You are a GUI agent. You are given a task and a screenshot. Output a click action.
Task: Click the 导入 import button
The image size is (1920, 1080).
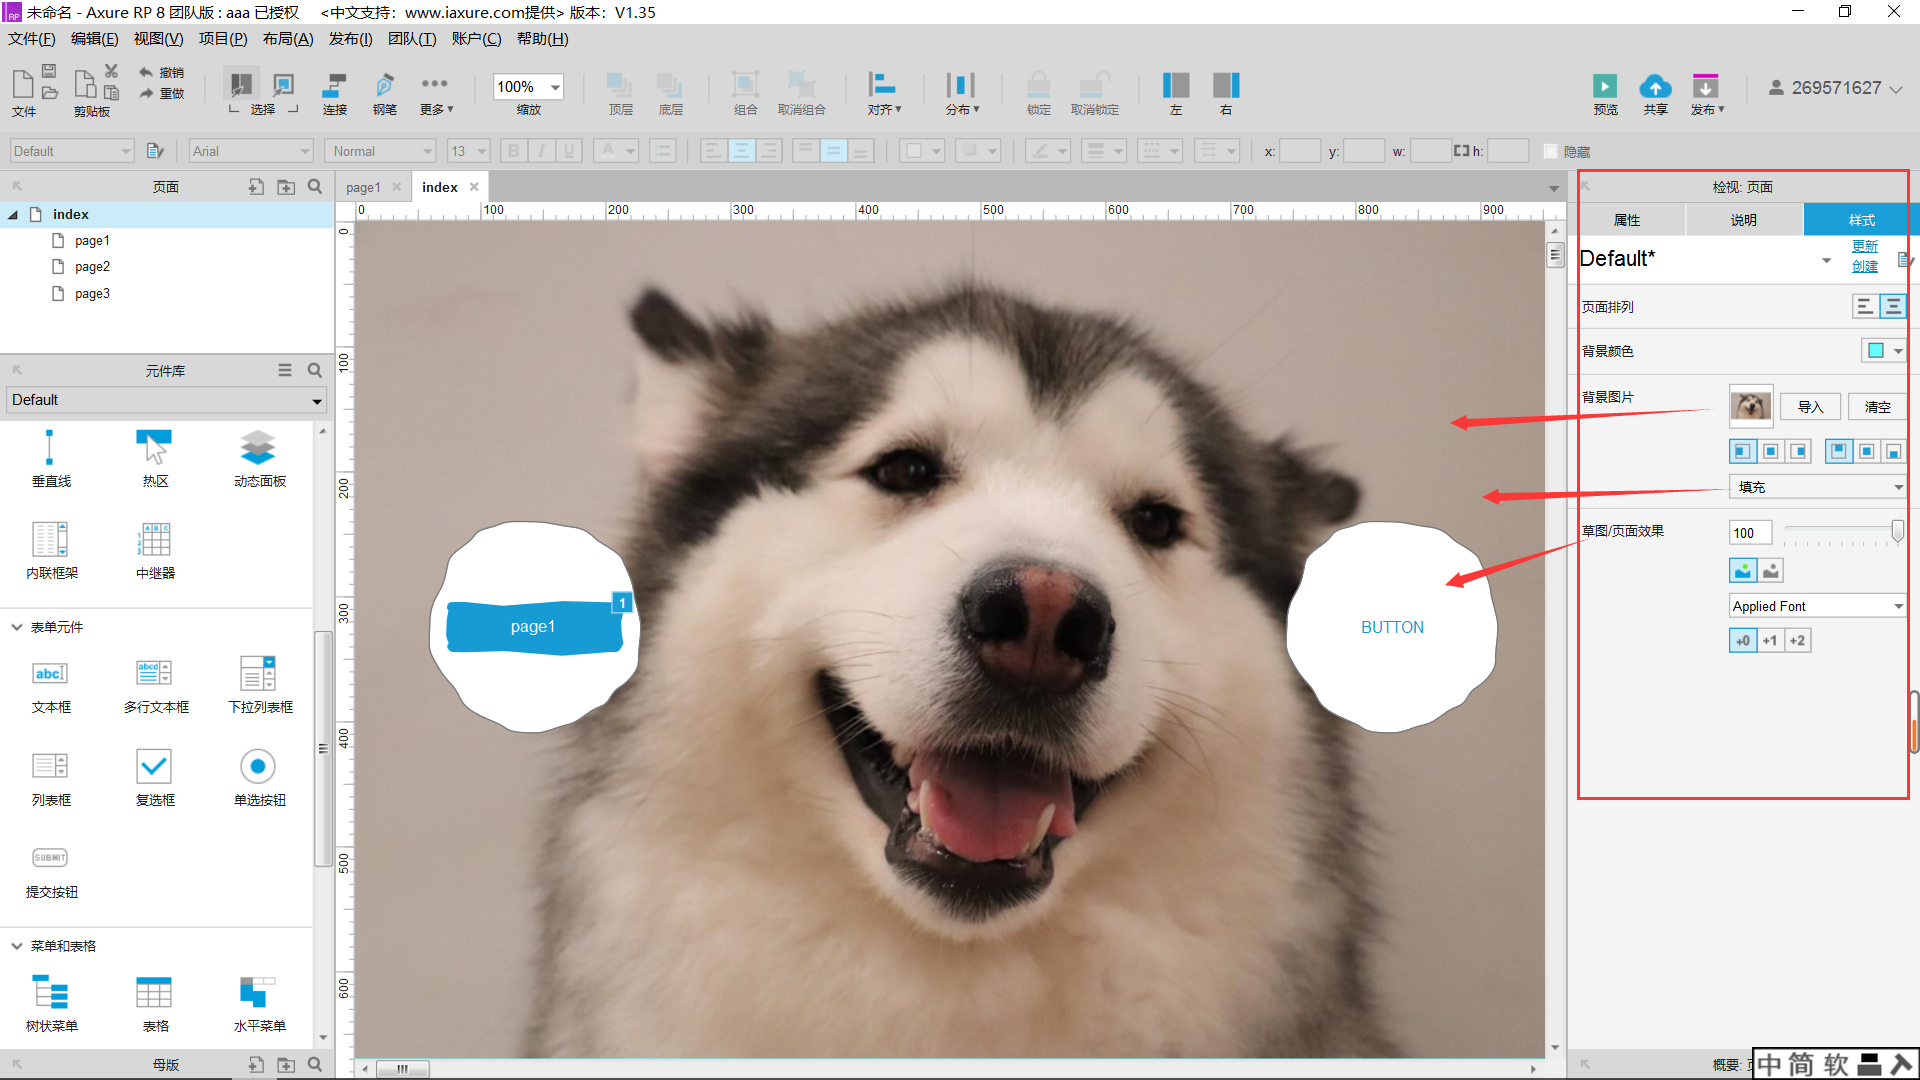click(1810, 407)
